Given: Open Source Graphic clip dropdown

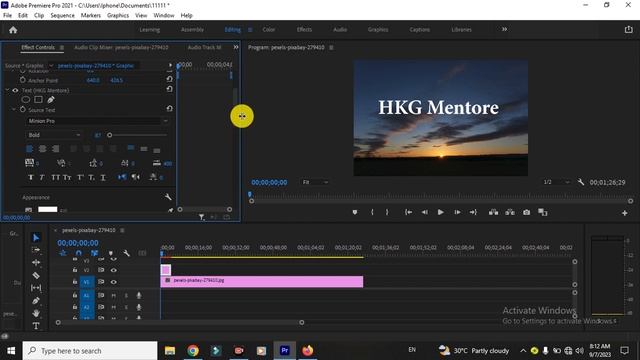Looking at the screenshot, I should tap(51, 65).
